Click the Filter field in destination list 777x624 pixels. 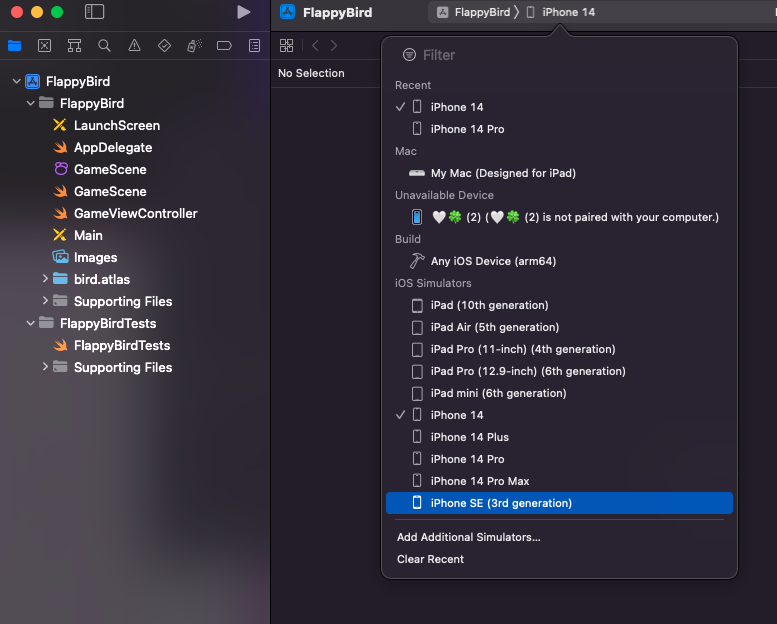559,55
